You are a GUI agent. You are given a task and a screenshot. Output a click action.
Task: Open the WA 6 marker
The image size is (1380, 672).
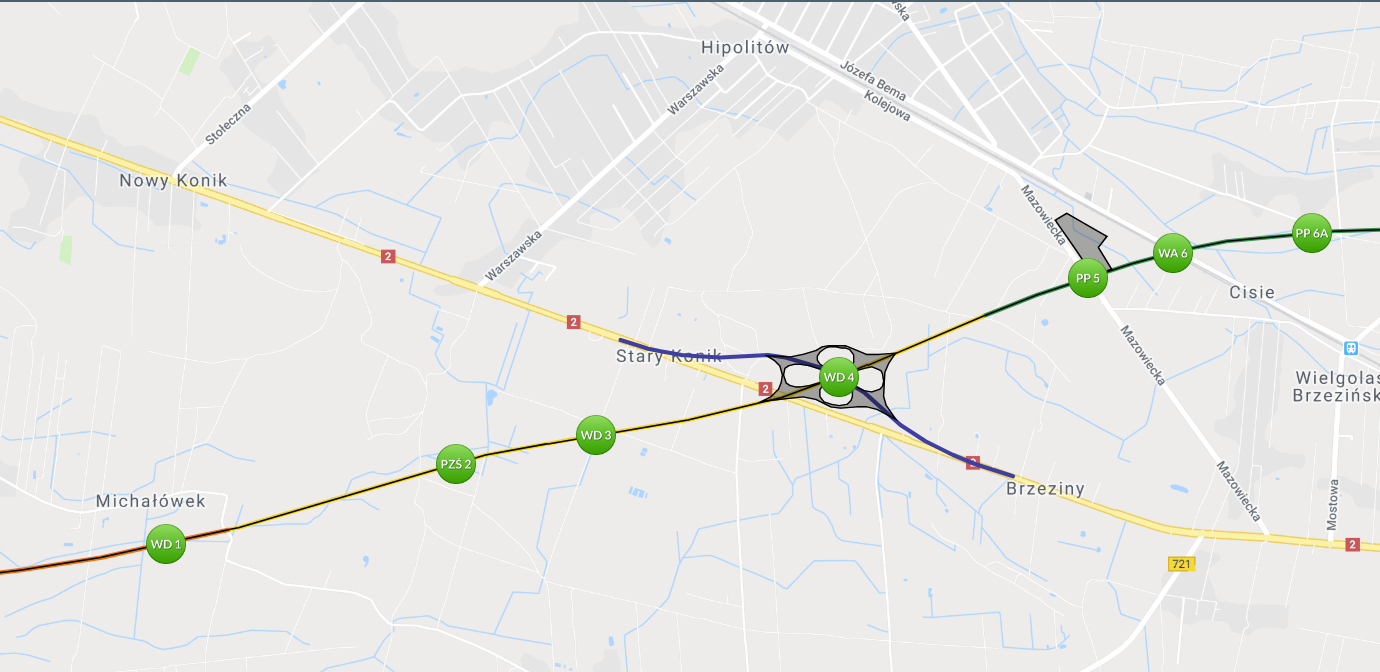(1172, 254)
